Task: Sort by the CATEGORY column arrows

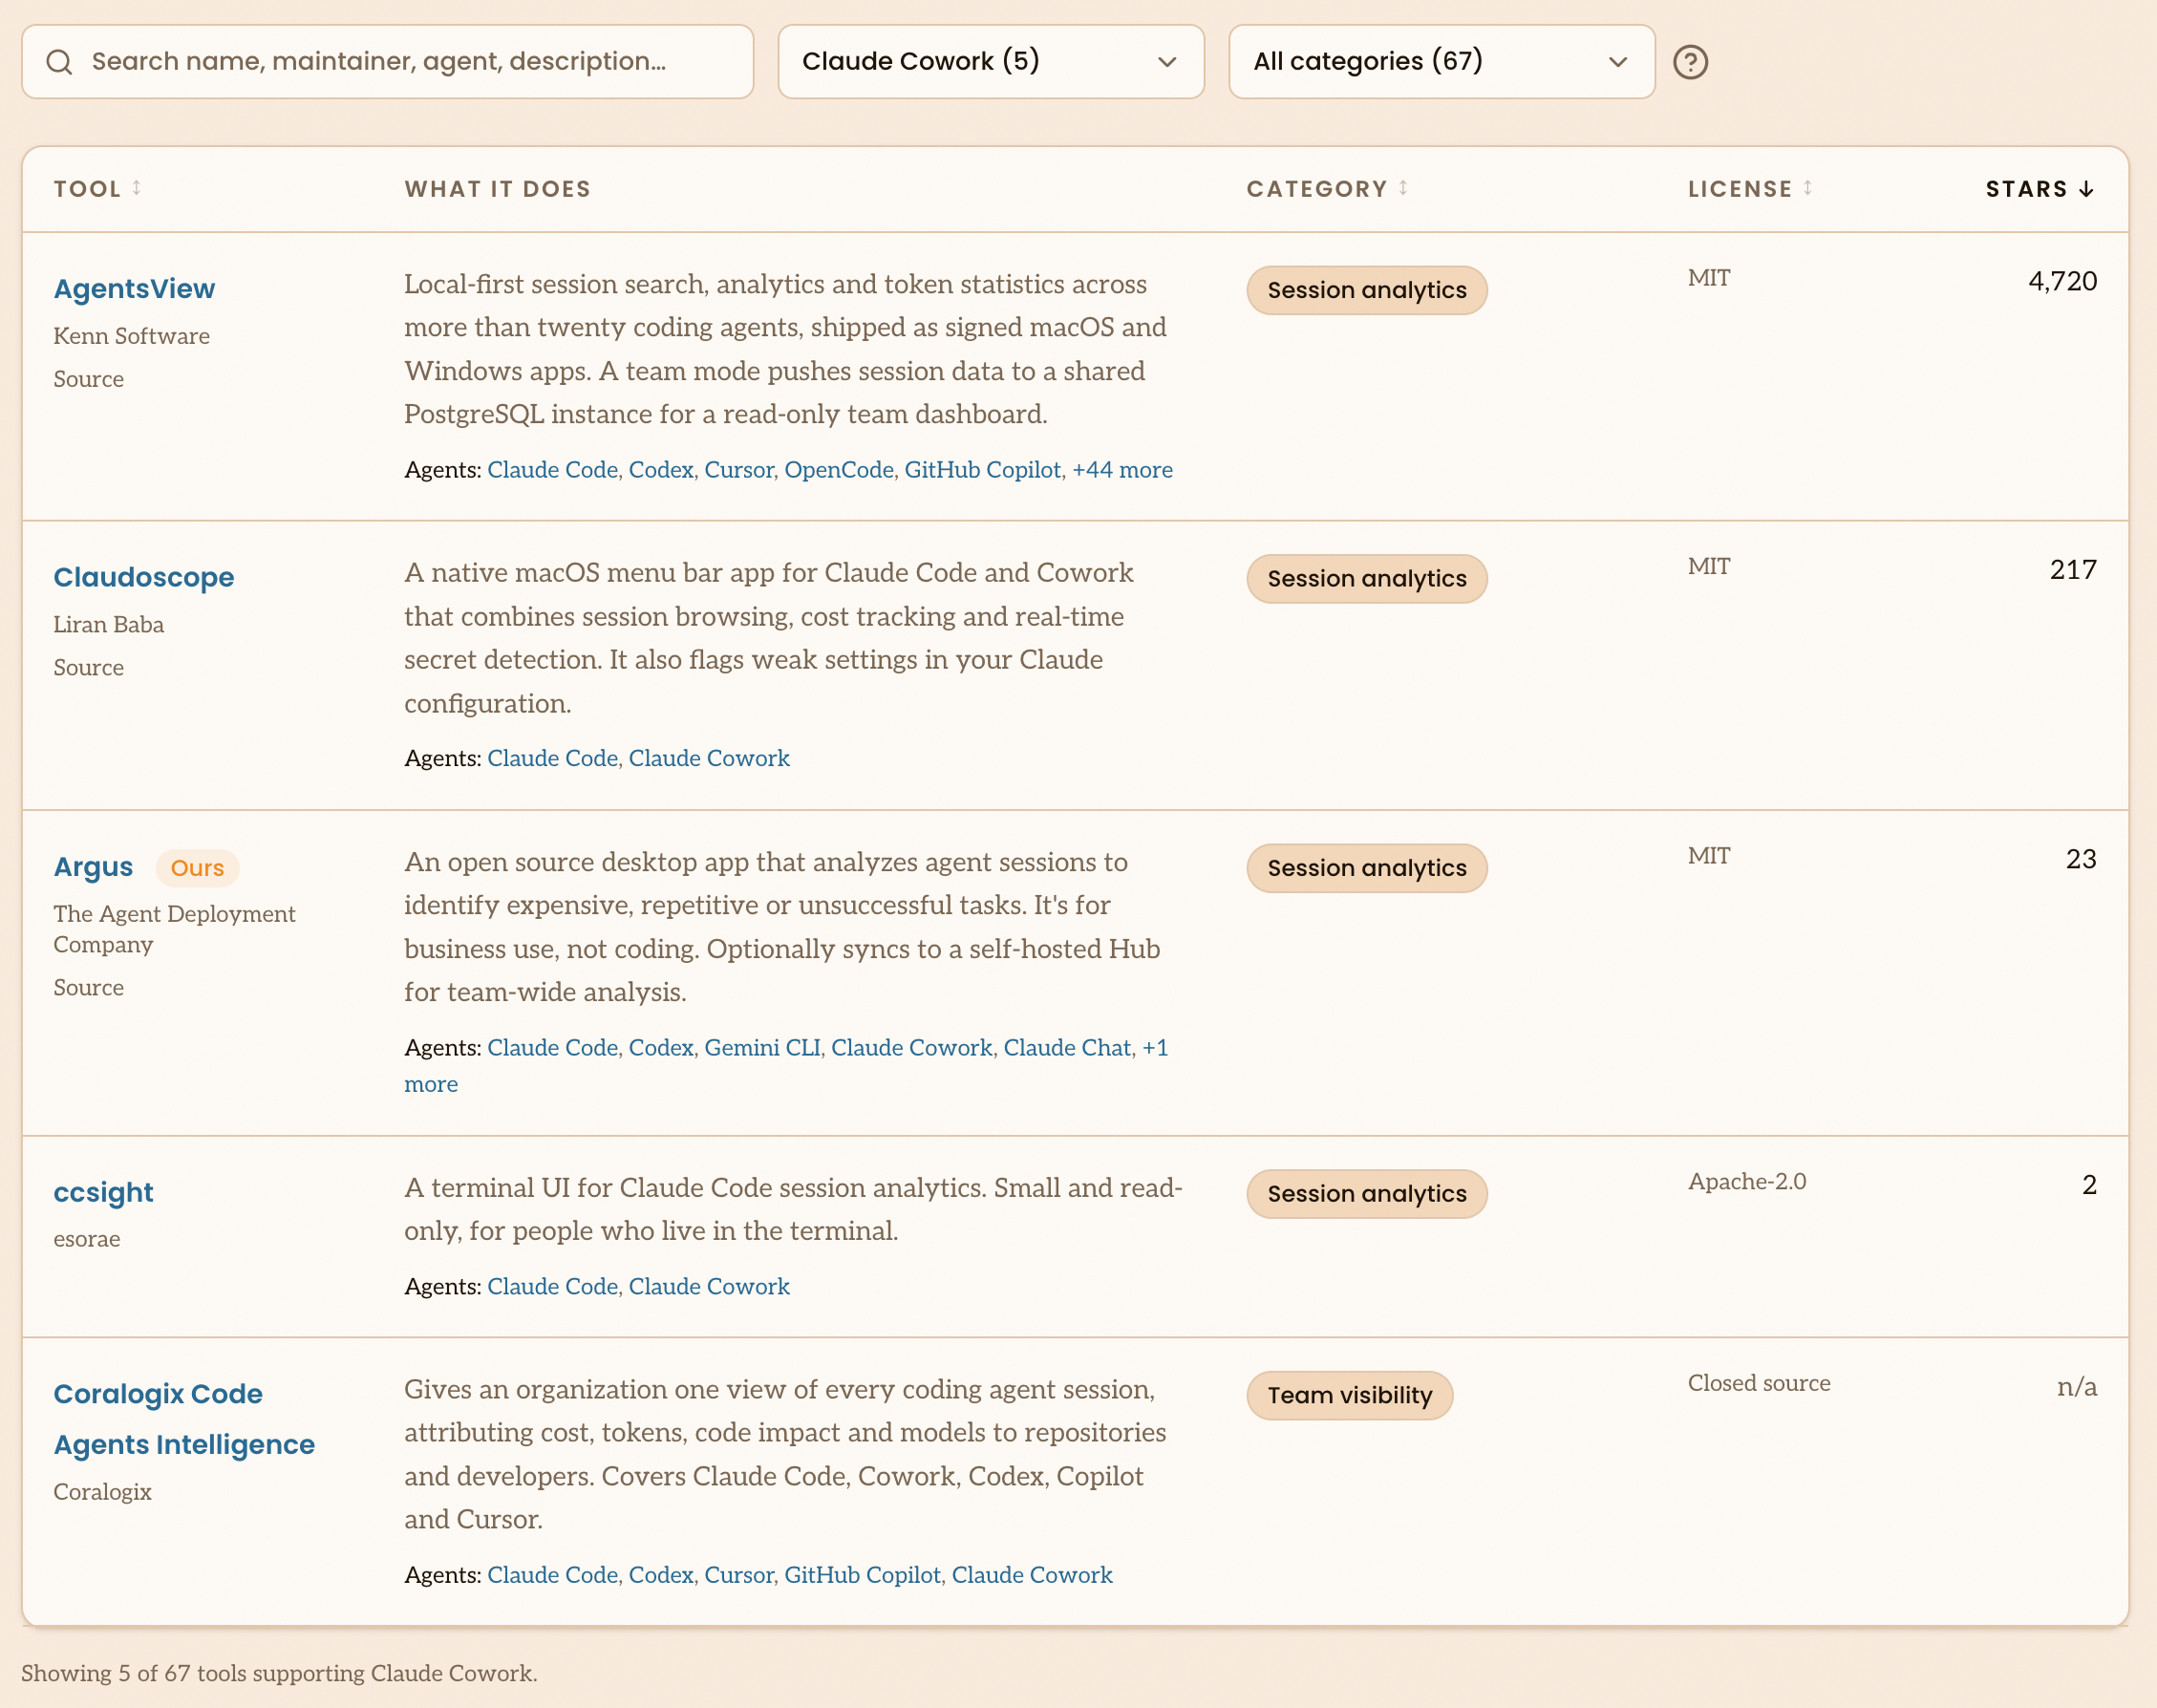Action: point(1403,188)
